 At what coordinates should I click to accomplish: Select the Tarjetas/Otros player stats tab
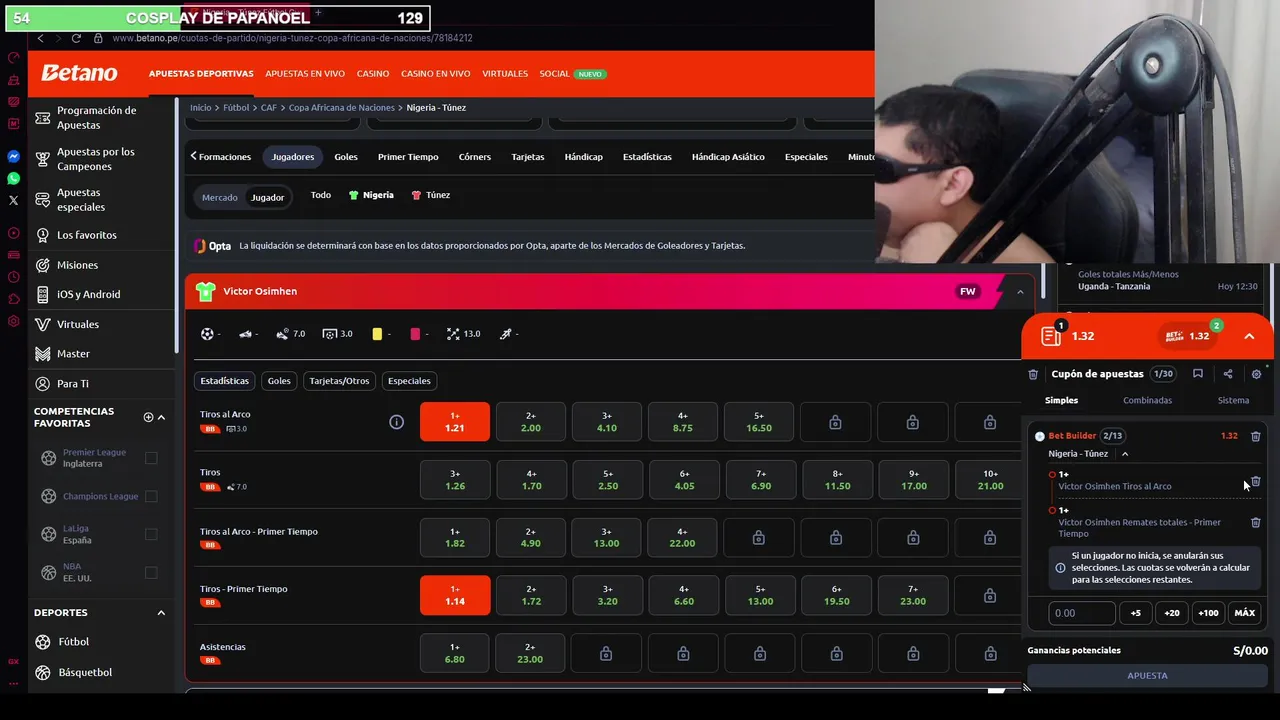tap(339, 381)
